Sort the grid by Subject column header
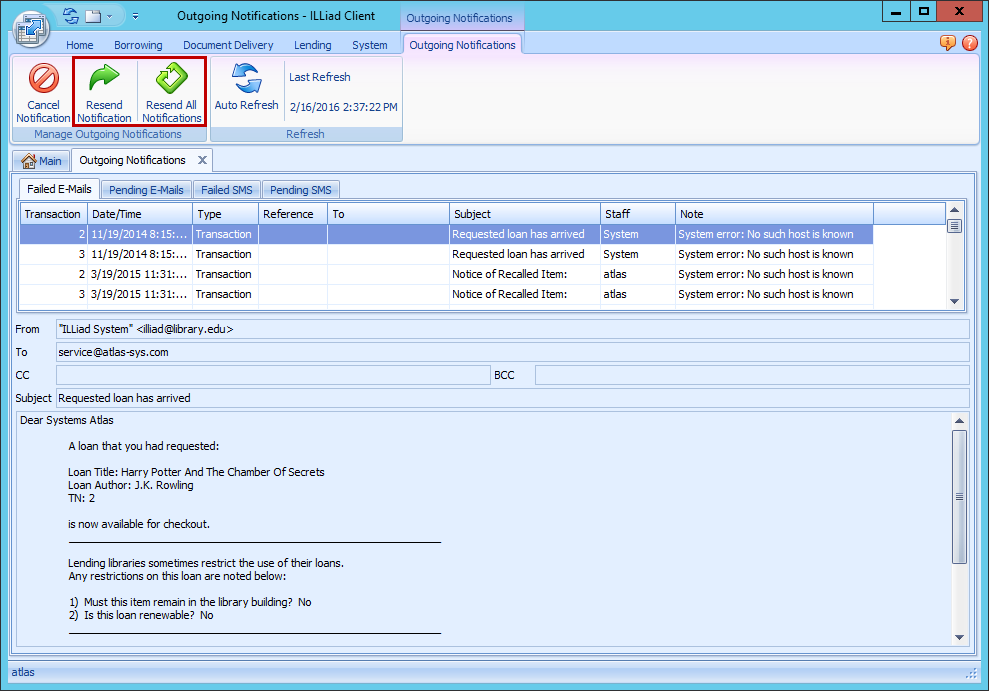The width and height of the screenshot is (989, 691). 523,214
